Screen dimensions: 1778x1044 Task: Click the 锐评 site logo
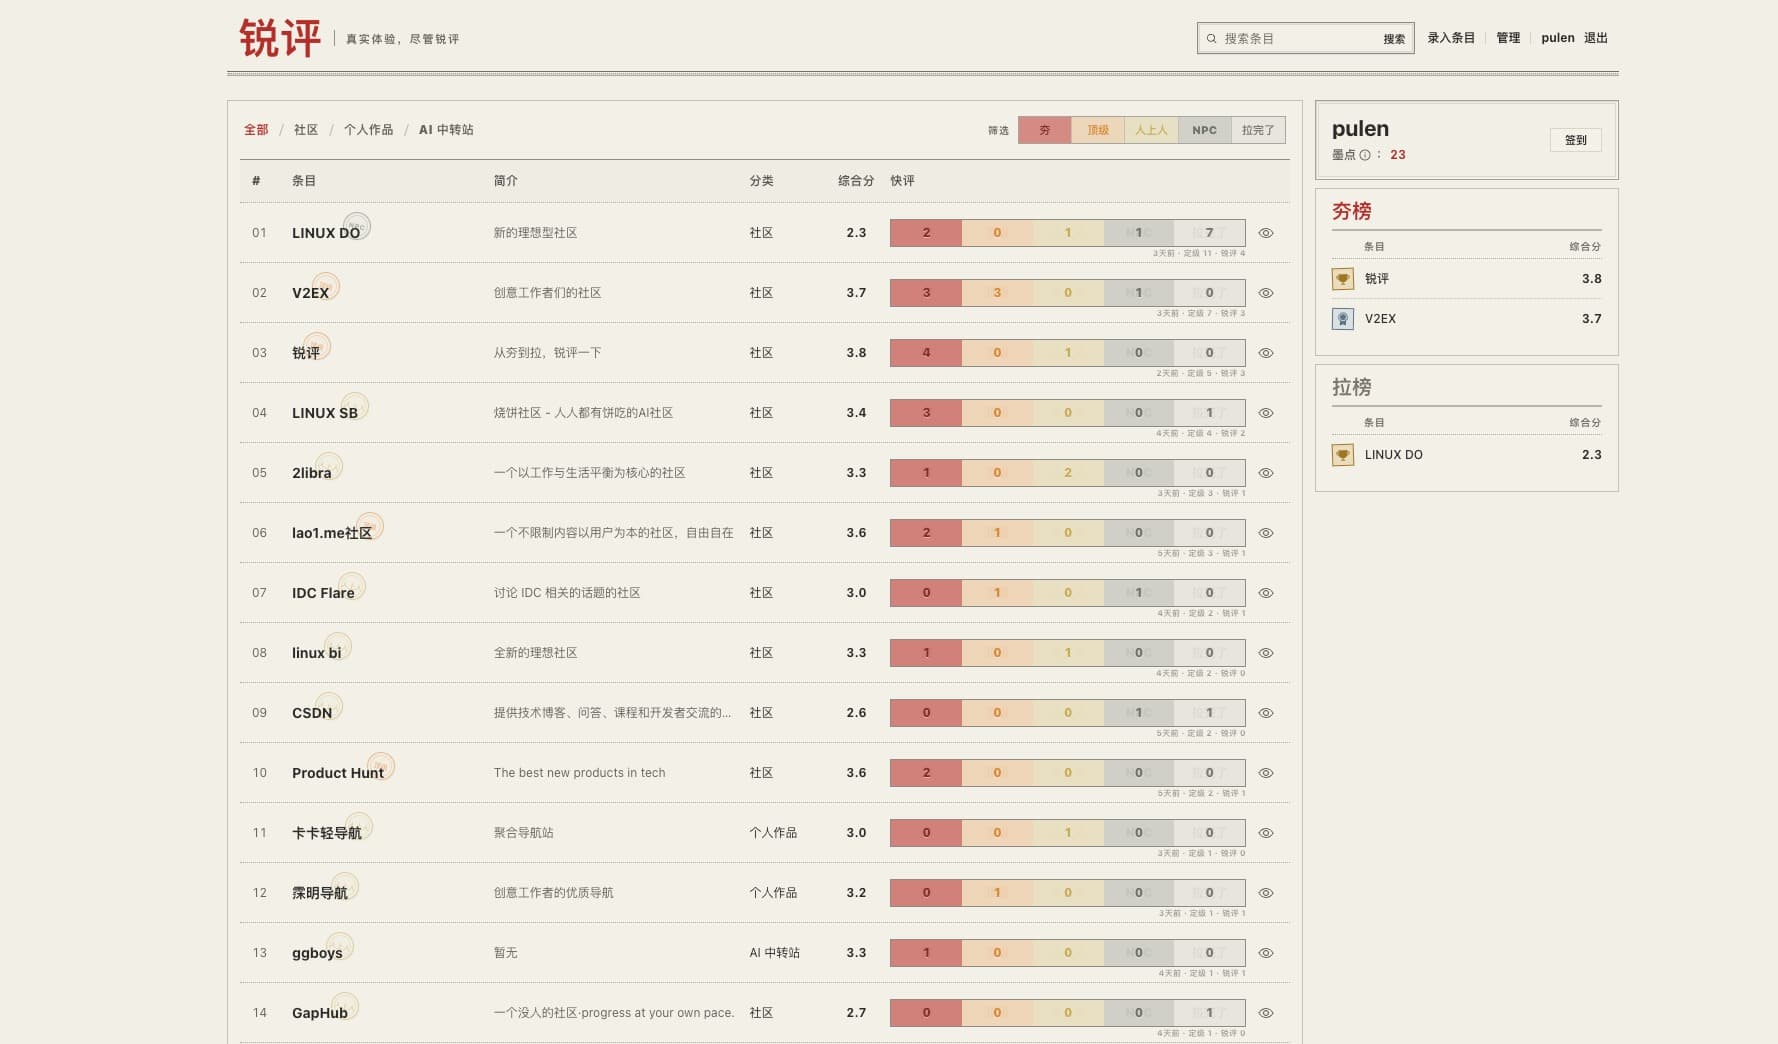(280, 38)
